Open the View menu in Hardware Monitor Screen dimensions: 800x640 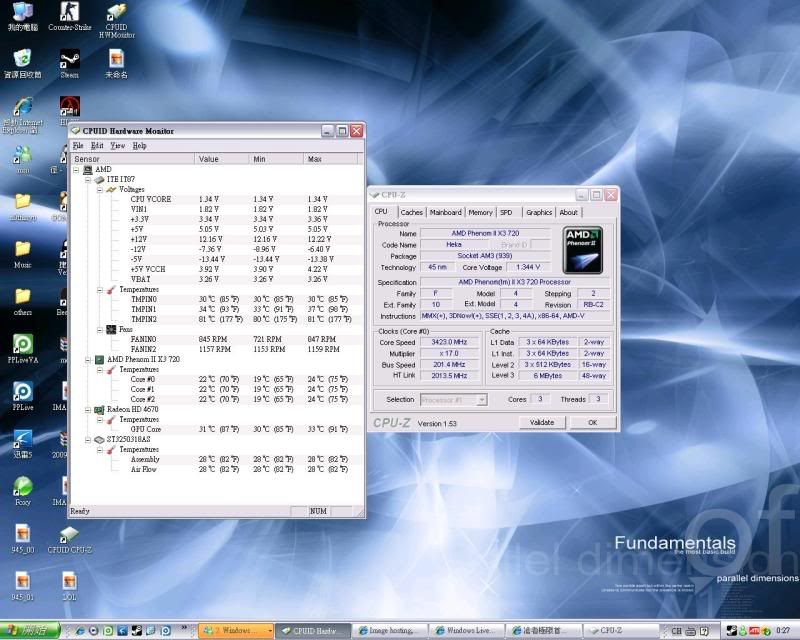pos(117,146)
